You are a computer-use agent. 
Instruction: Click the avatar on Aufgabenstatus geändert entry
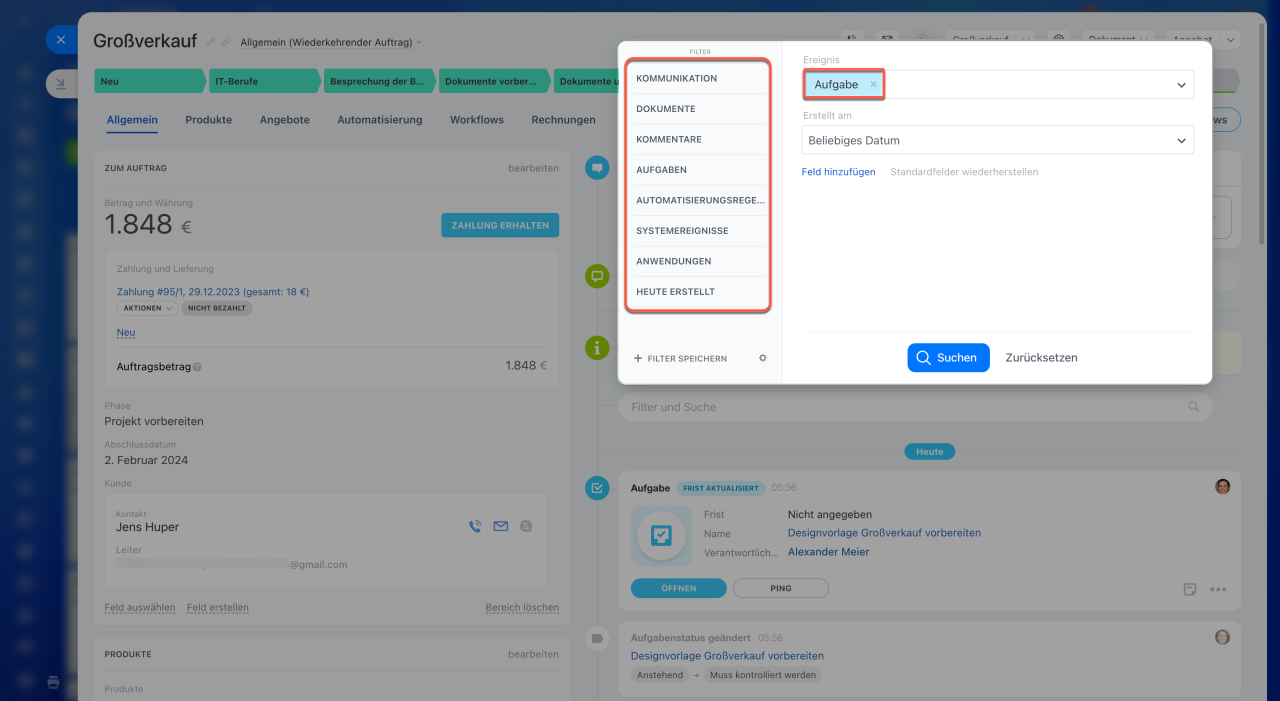pyautogui.click(x=1222, y=637)
